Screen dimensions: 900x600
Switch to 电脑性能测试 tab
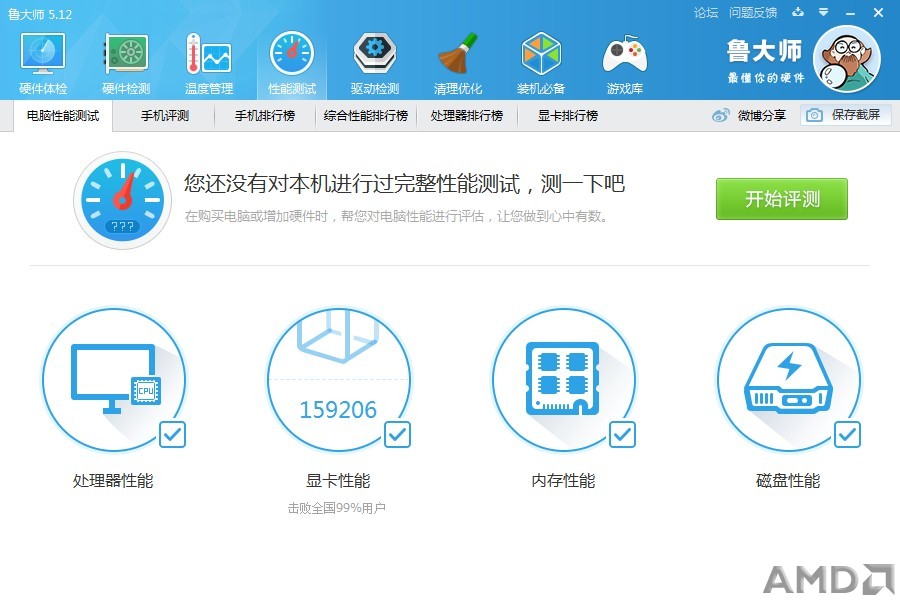[x=63, y=115]
